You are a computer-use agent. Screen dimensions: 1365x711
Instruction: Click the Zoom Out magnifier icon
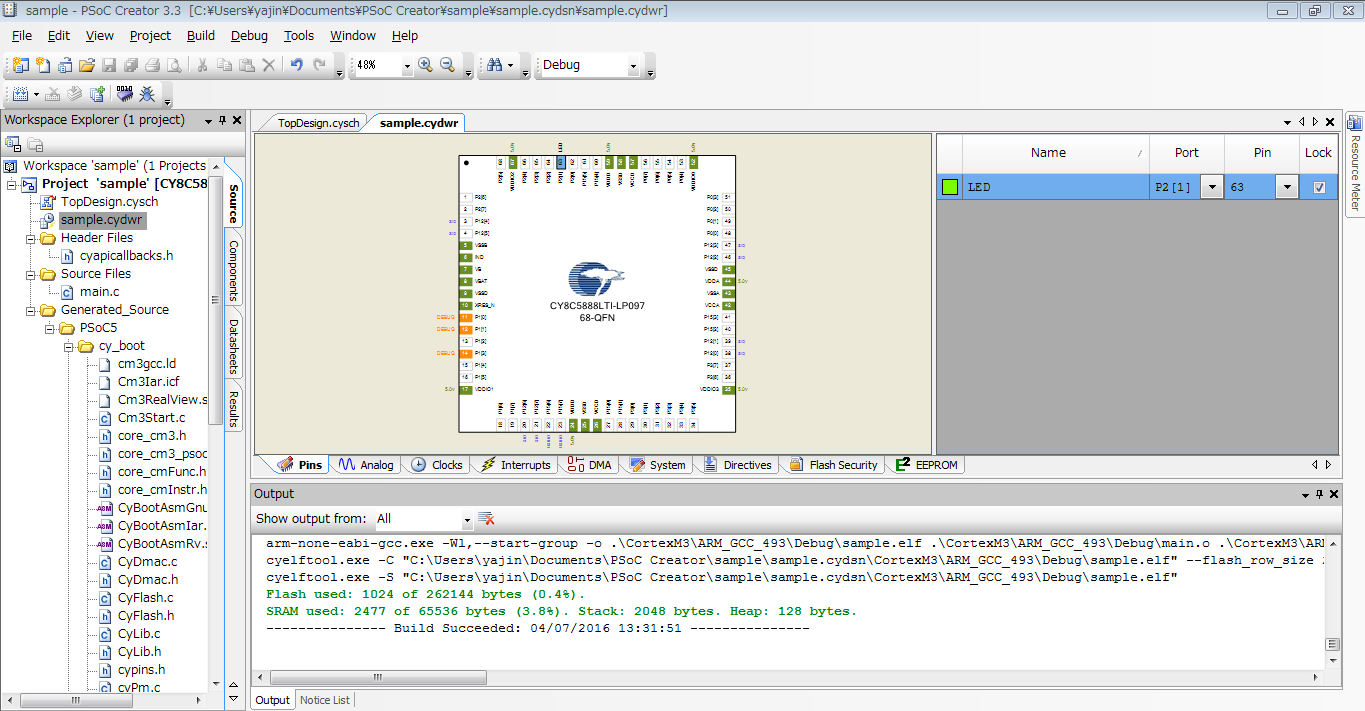pos(447,65)
